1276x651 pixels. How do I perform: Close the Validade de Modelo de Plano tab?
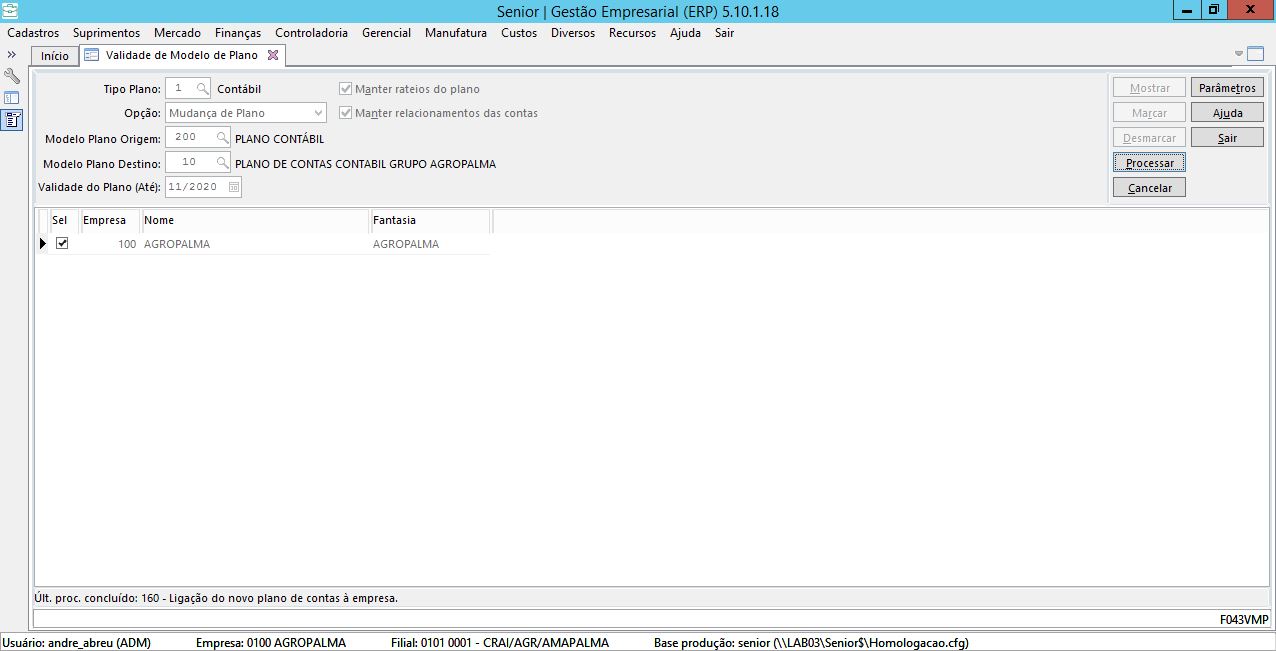(x=273, y=55)
